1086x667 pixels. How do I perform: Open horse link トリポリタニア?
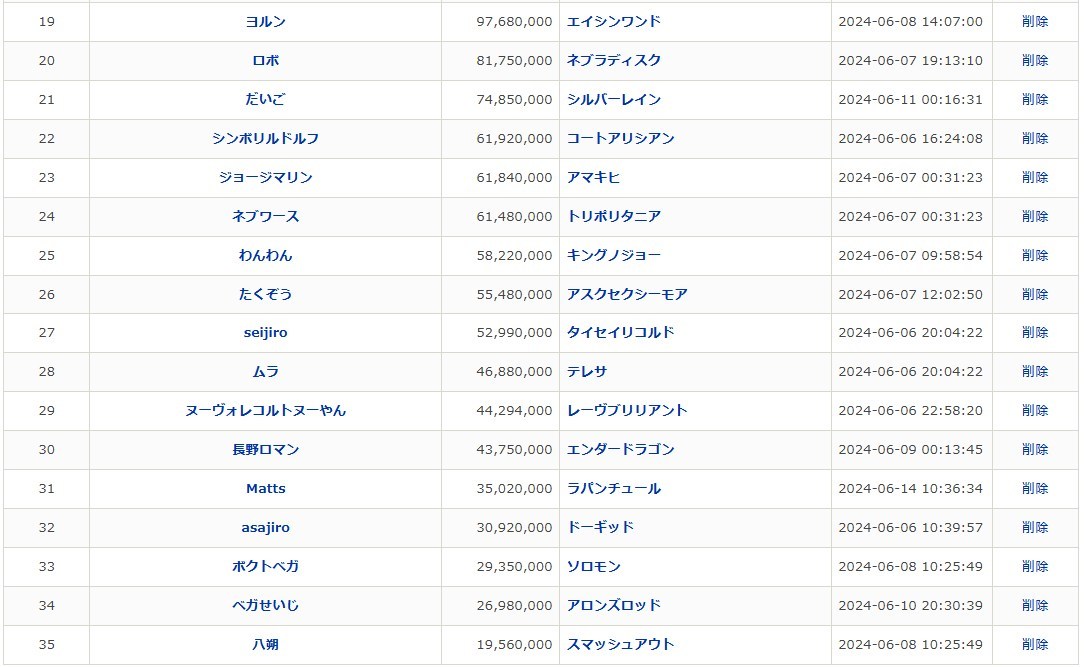[614, 216]
